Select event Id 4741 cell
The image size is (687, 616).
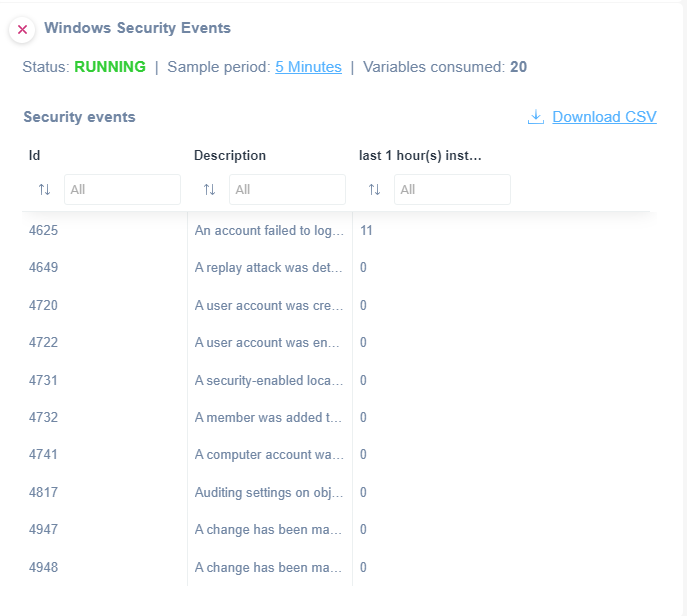[43, 454]
